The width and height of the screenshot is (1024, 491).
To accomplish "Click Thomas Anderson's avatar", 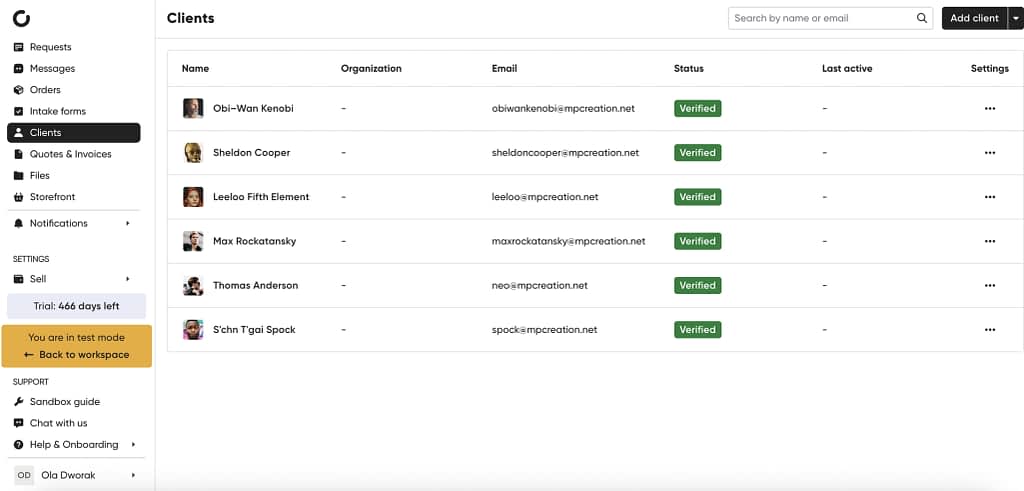I will pos(193,285).
